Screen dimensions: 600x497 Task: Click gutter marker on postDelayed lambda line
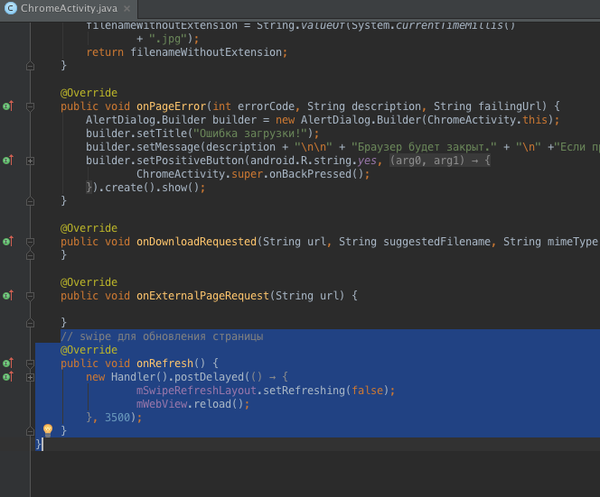click(8, 377)
